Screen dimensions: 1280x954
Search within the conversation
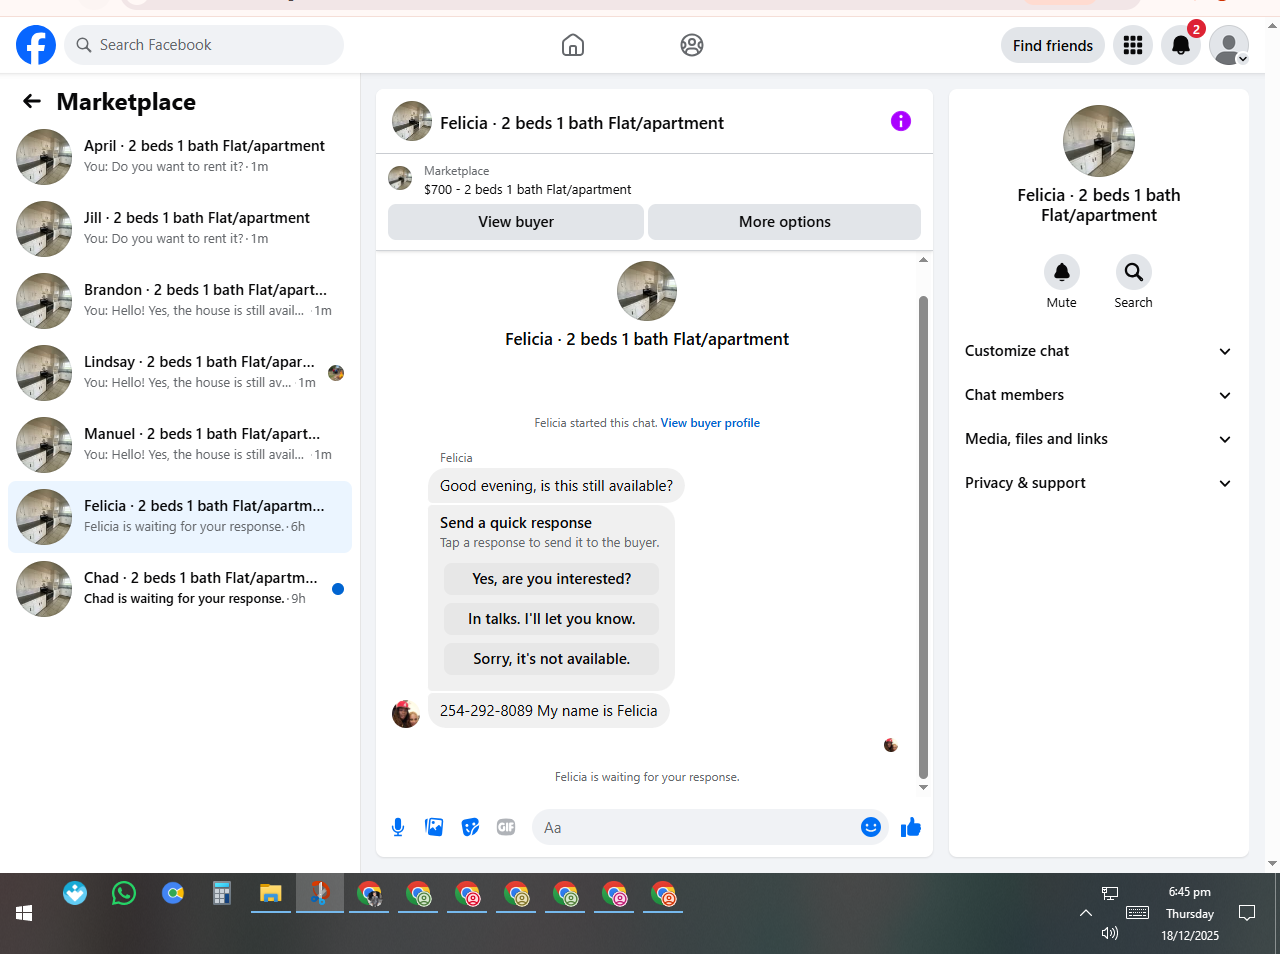(x=1133, y=272)
